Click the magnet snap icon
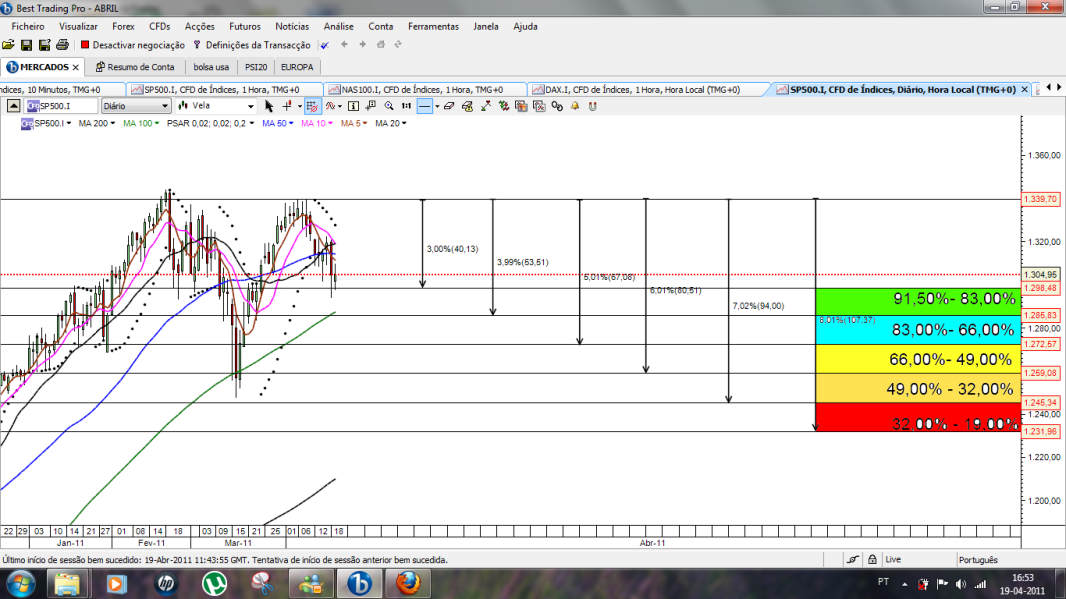The height and width of the screenshot is (599, 1066). point(593,106)
